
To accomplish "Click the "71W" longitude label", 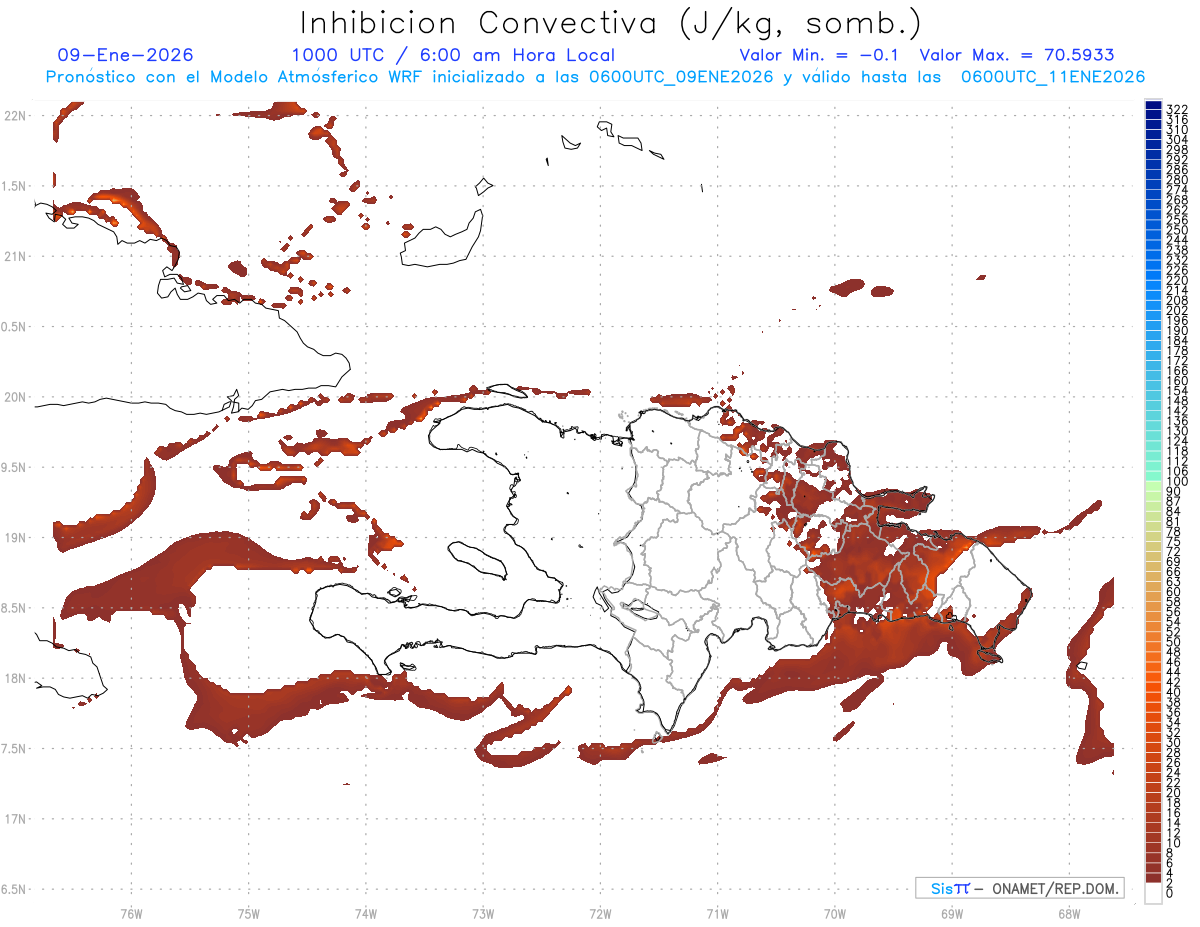I will tap(717, 913).
